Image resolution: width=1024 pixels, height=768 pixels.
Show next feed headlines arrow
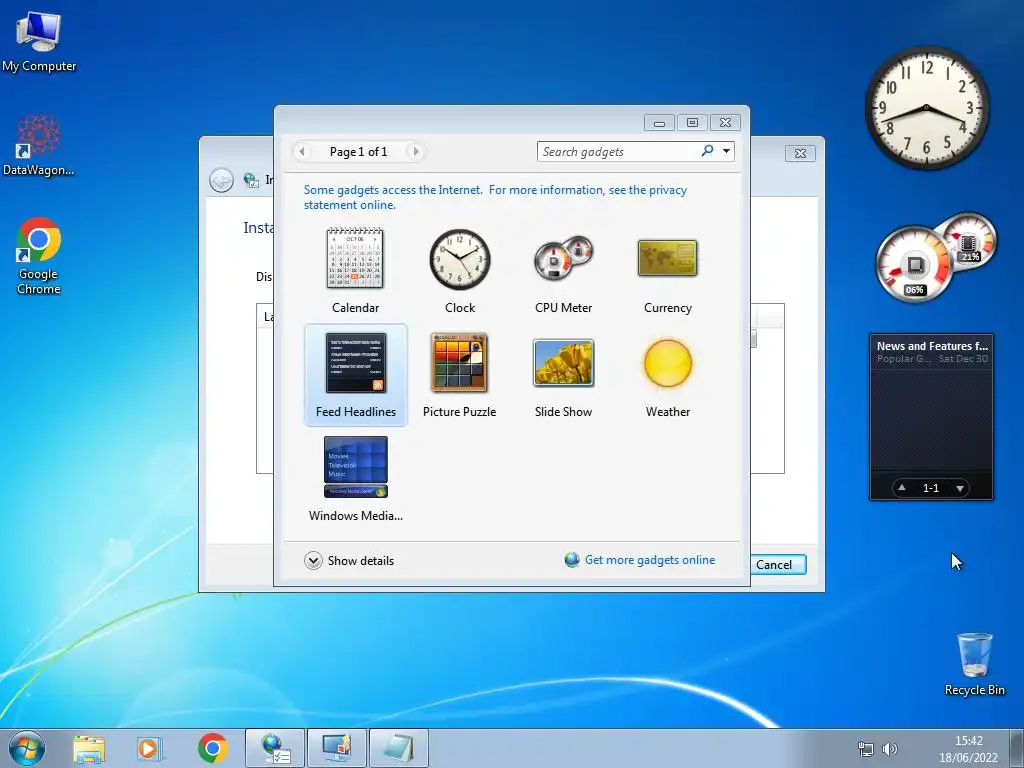(x=959, y=488)
